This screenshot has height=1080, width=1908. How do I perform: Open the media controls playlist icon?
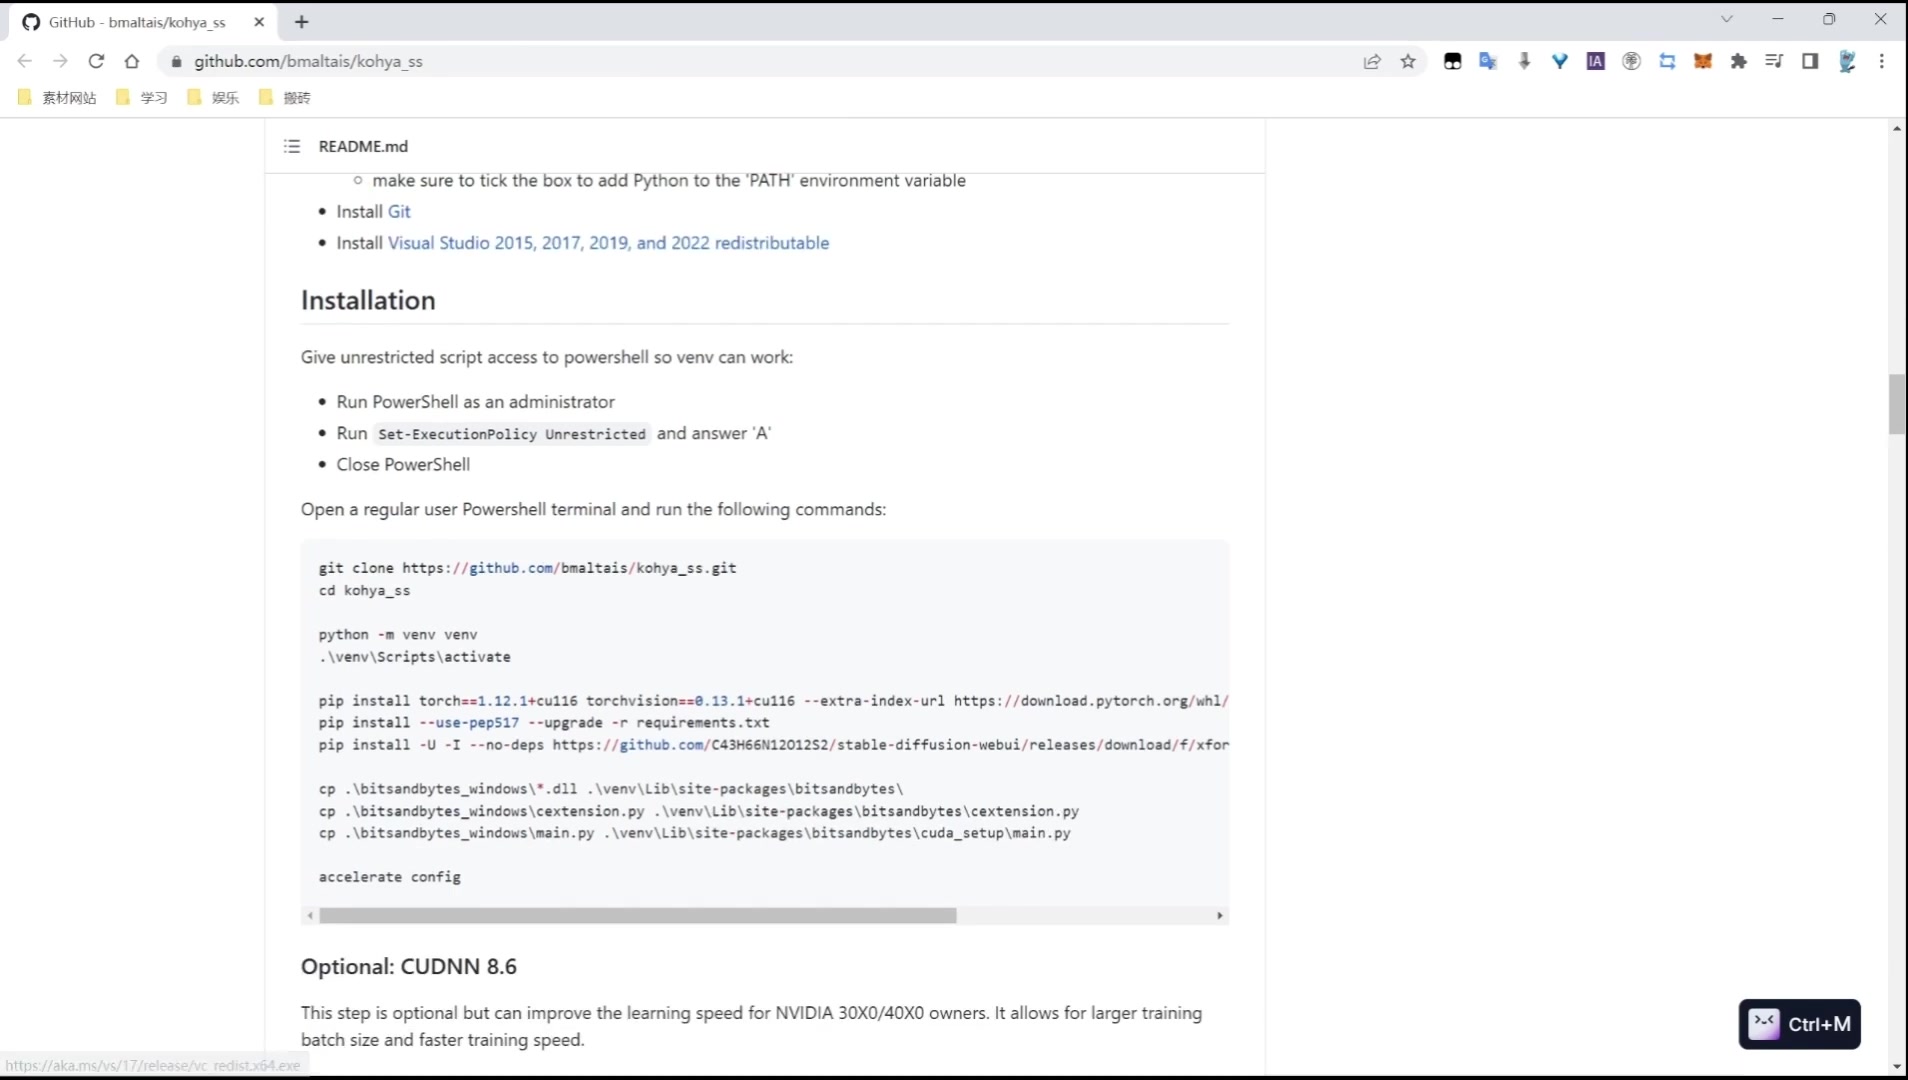[x=1774, y=61]
